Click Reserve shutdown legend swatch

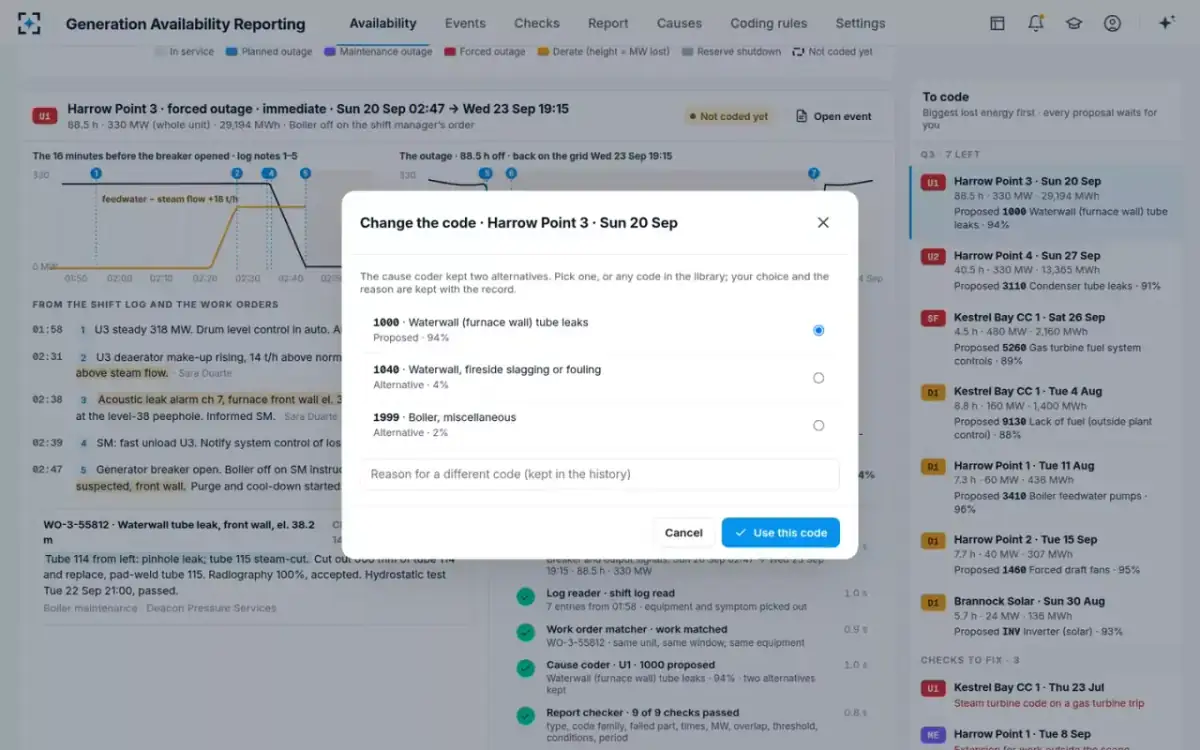[687, 52]
